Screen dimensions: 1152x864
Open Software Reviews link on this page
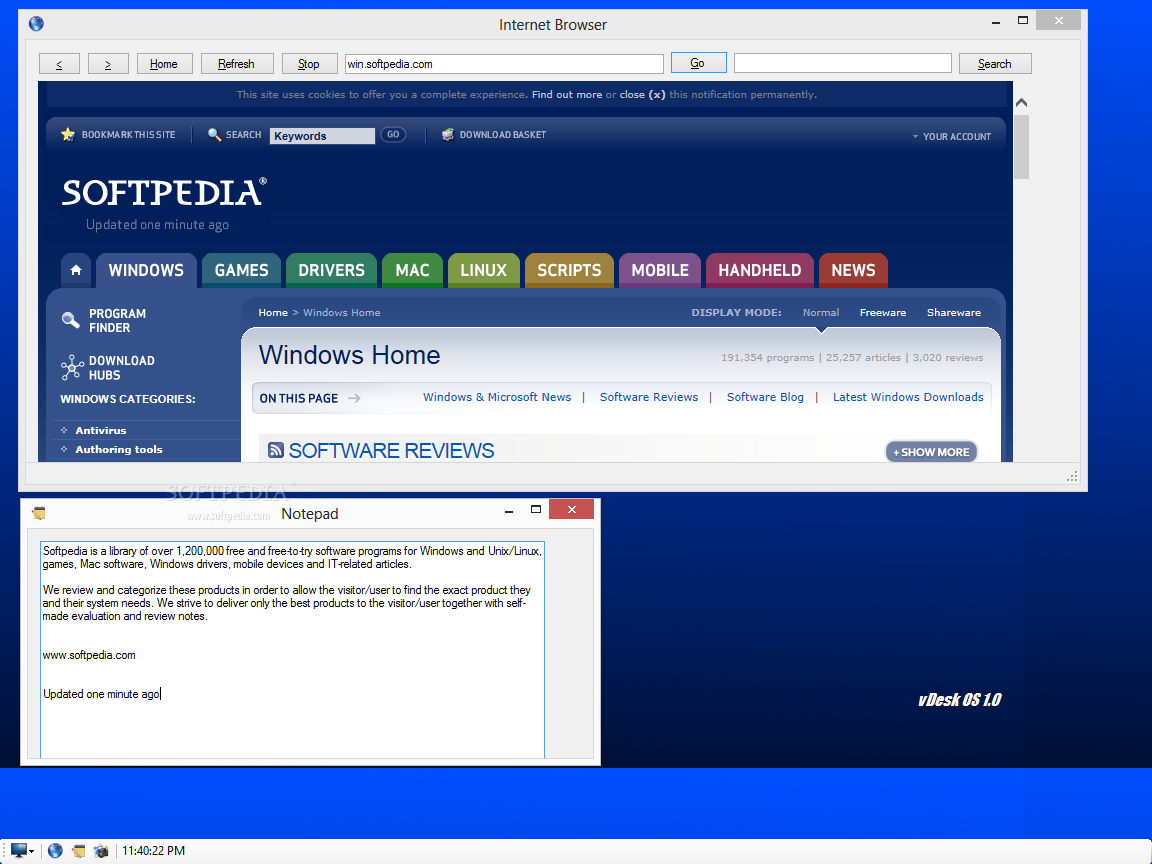[x=649, y=397]
